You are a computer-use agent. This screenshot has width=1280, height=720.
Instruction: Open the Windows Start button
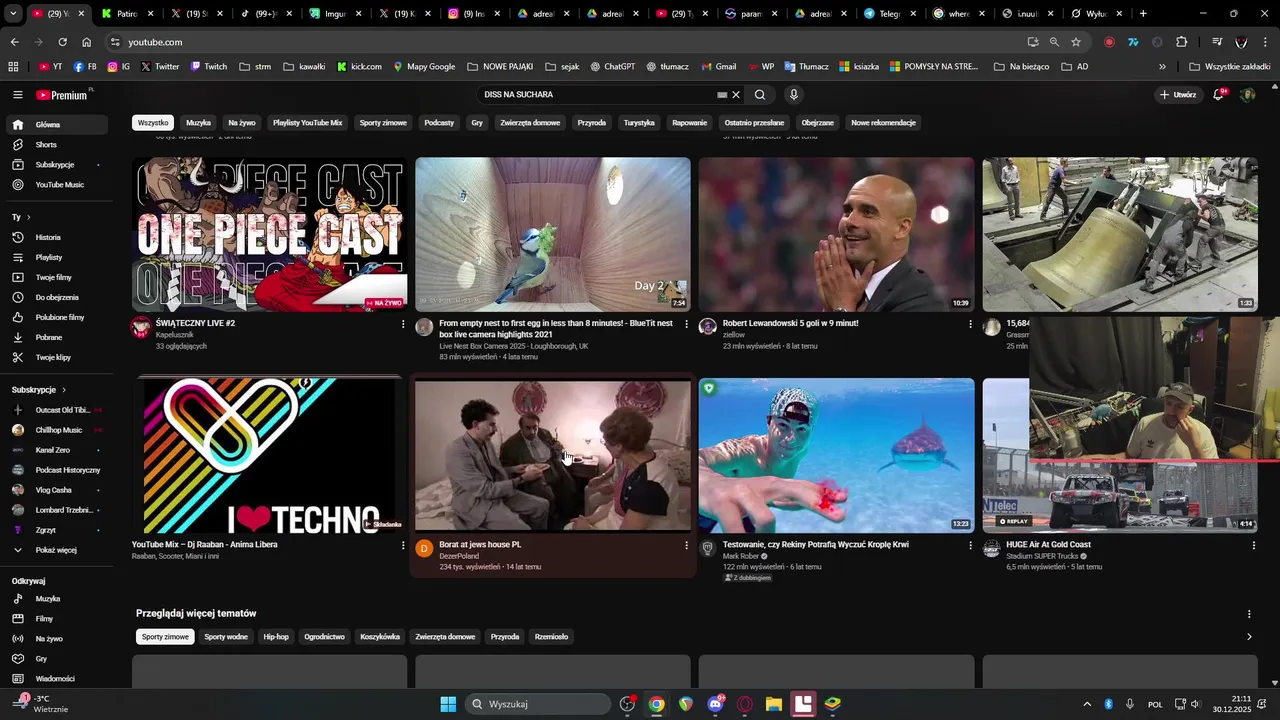(448, 704)
